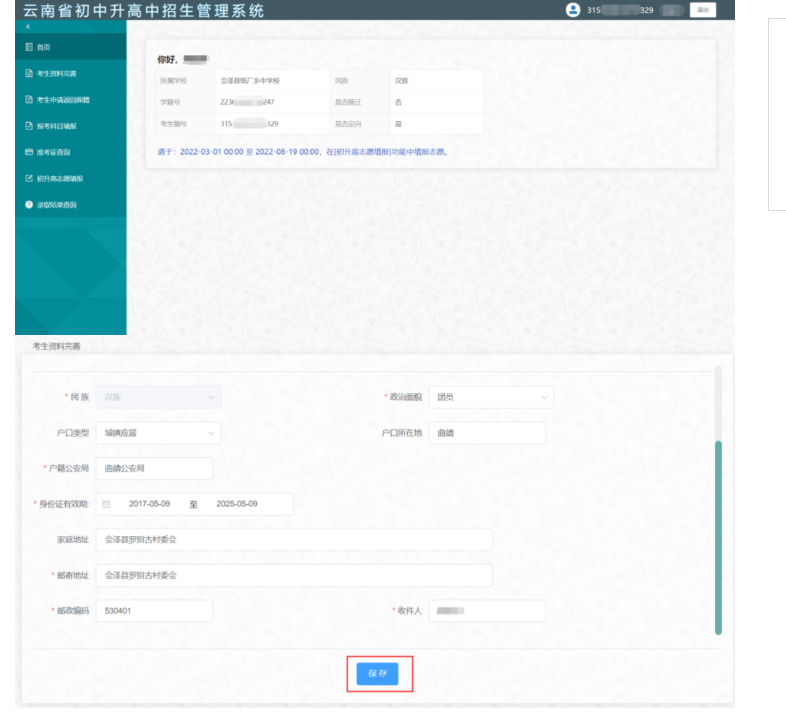Select the start date 2017-05-09
This screenshot has width=786, height=721.
click(x=149, y=504)
